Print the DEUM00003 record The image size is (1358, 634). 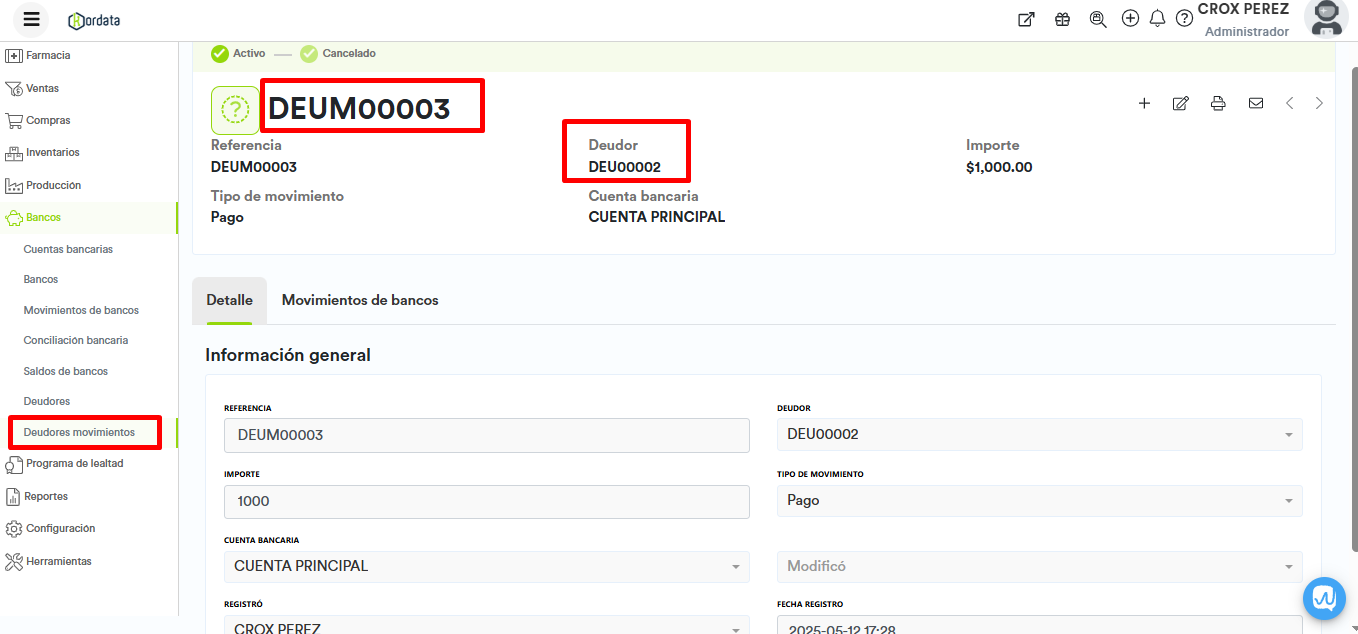pos(1218,103)
